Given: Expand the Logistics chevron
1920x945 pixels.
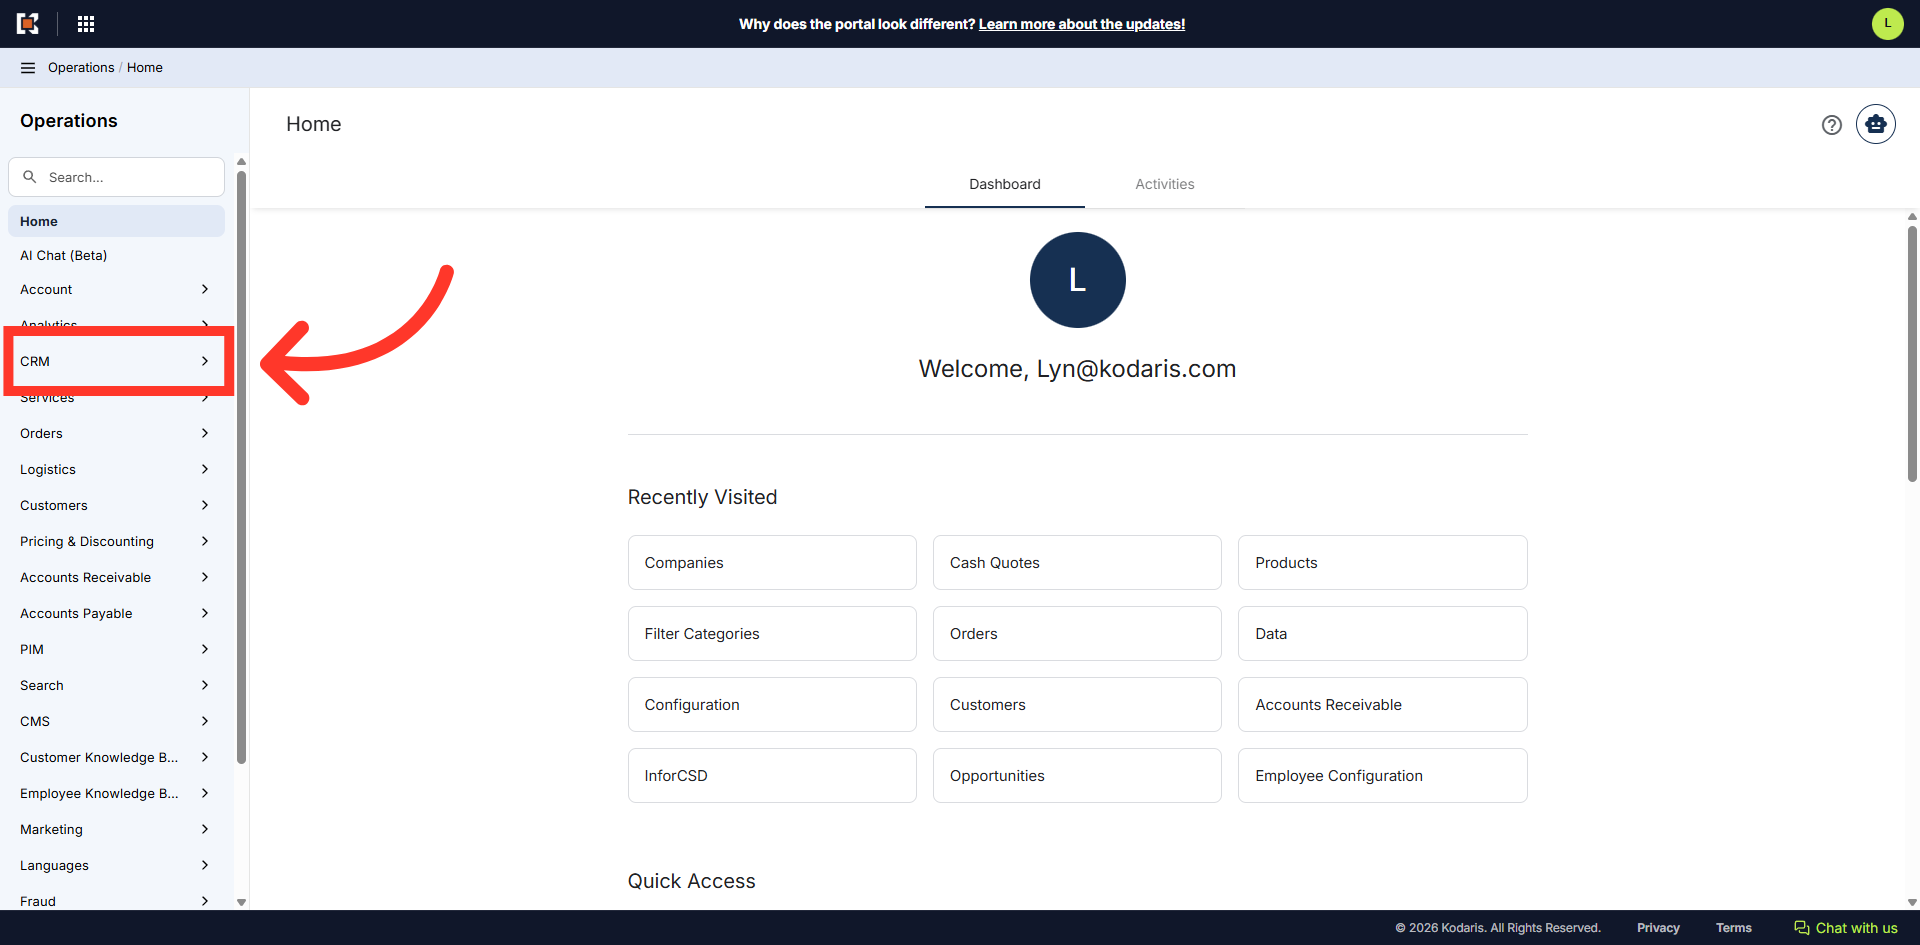Looking at the screenshot, I should pos(205,469).
